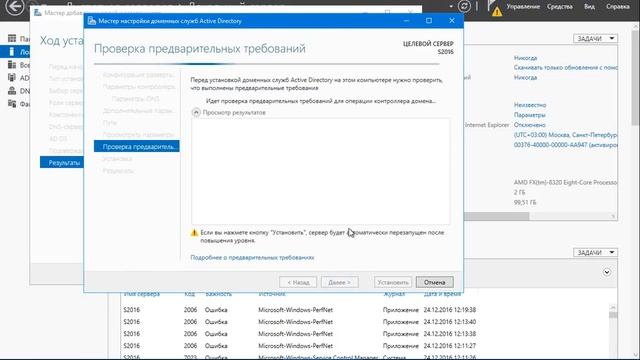Open the dropdown arrow beside the refresh icon
The width and height of the screenshot is (640, 360).
451,7
